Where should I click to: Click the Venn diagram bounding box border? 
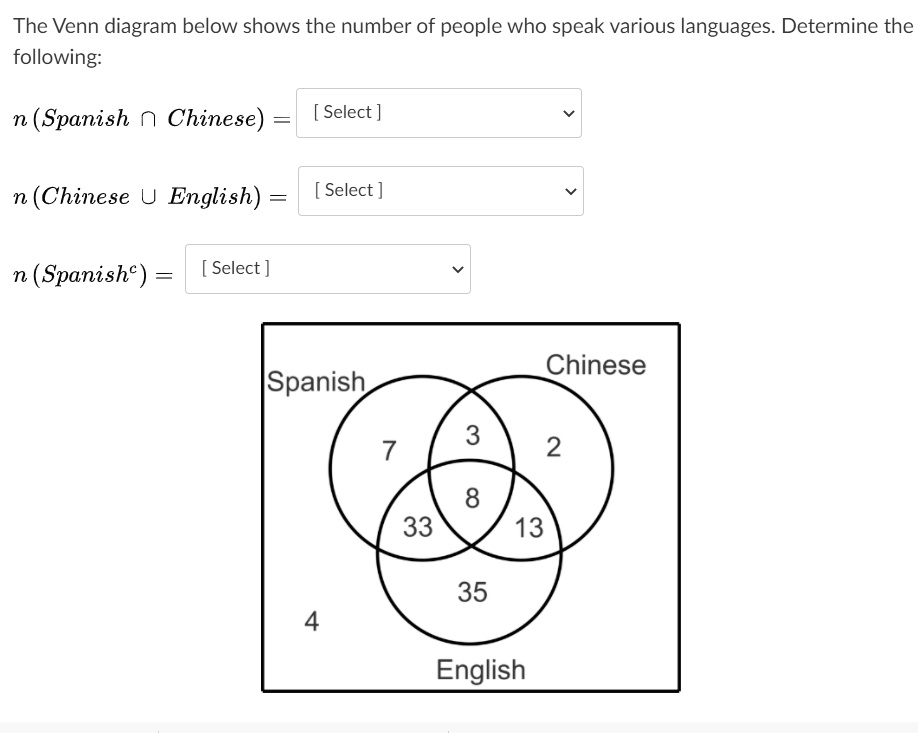[x=470, y=324]
